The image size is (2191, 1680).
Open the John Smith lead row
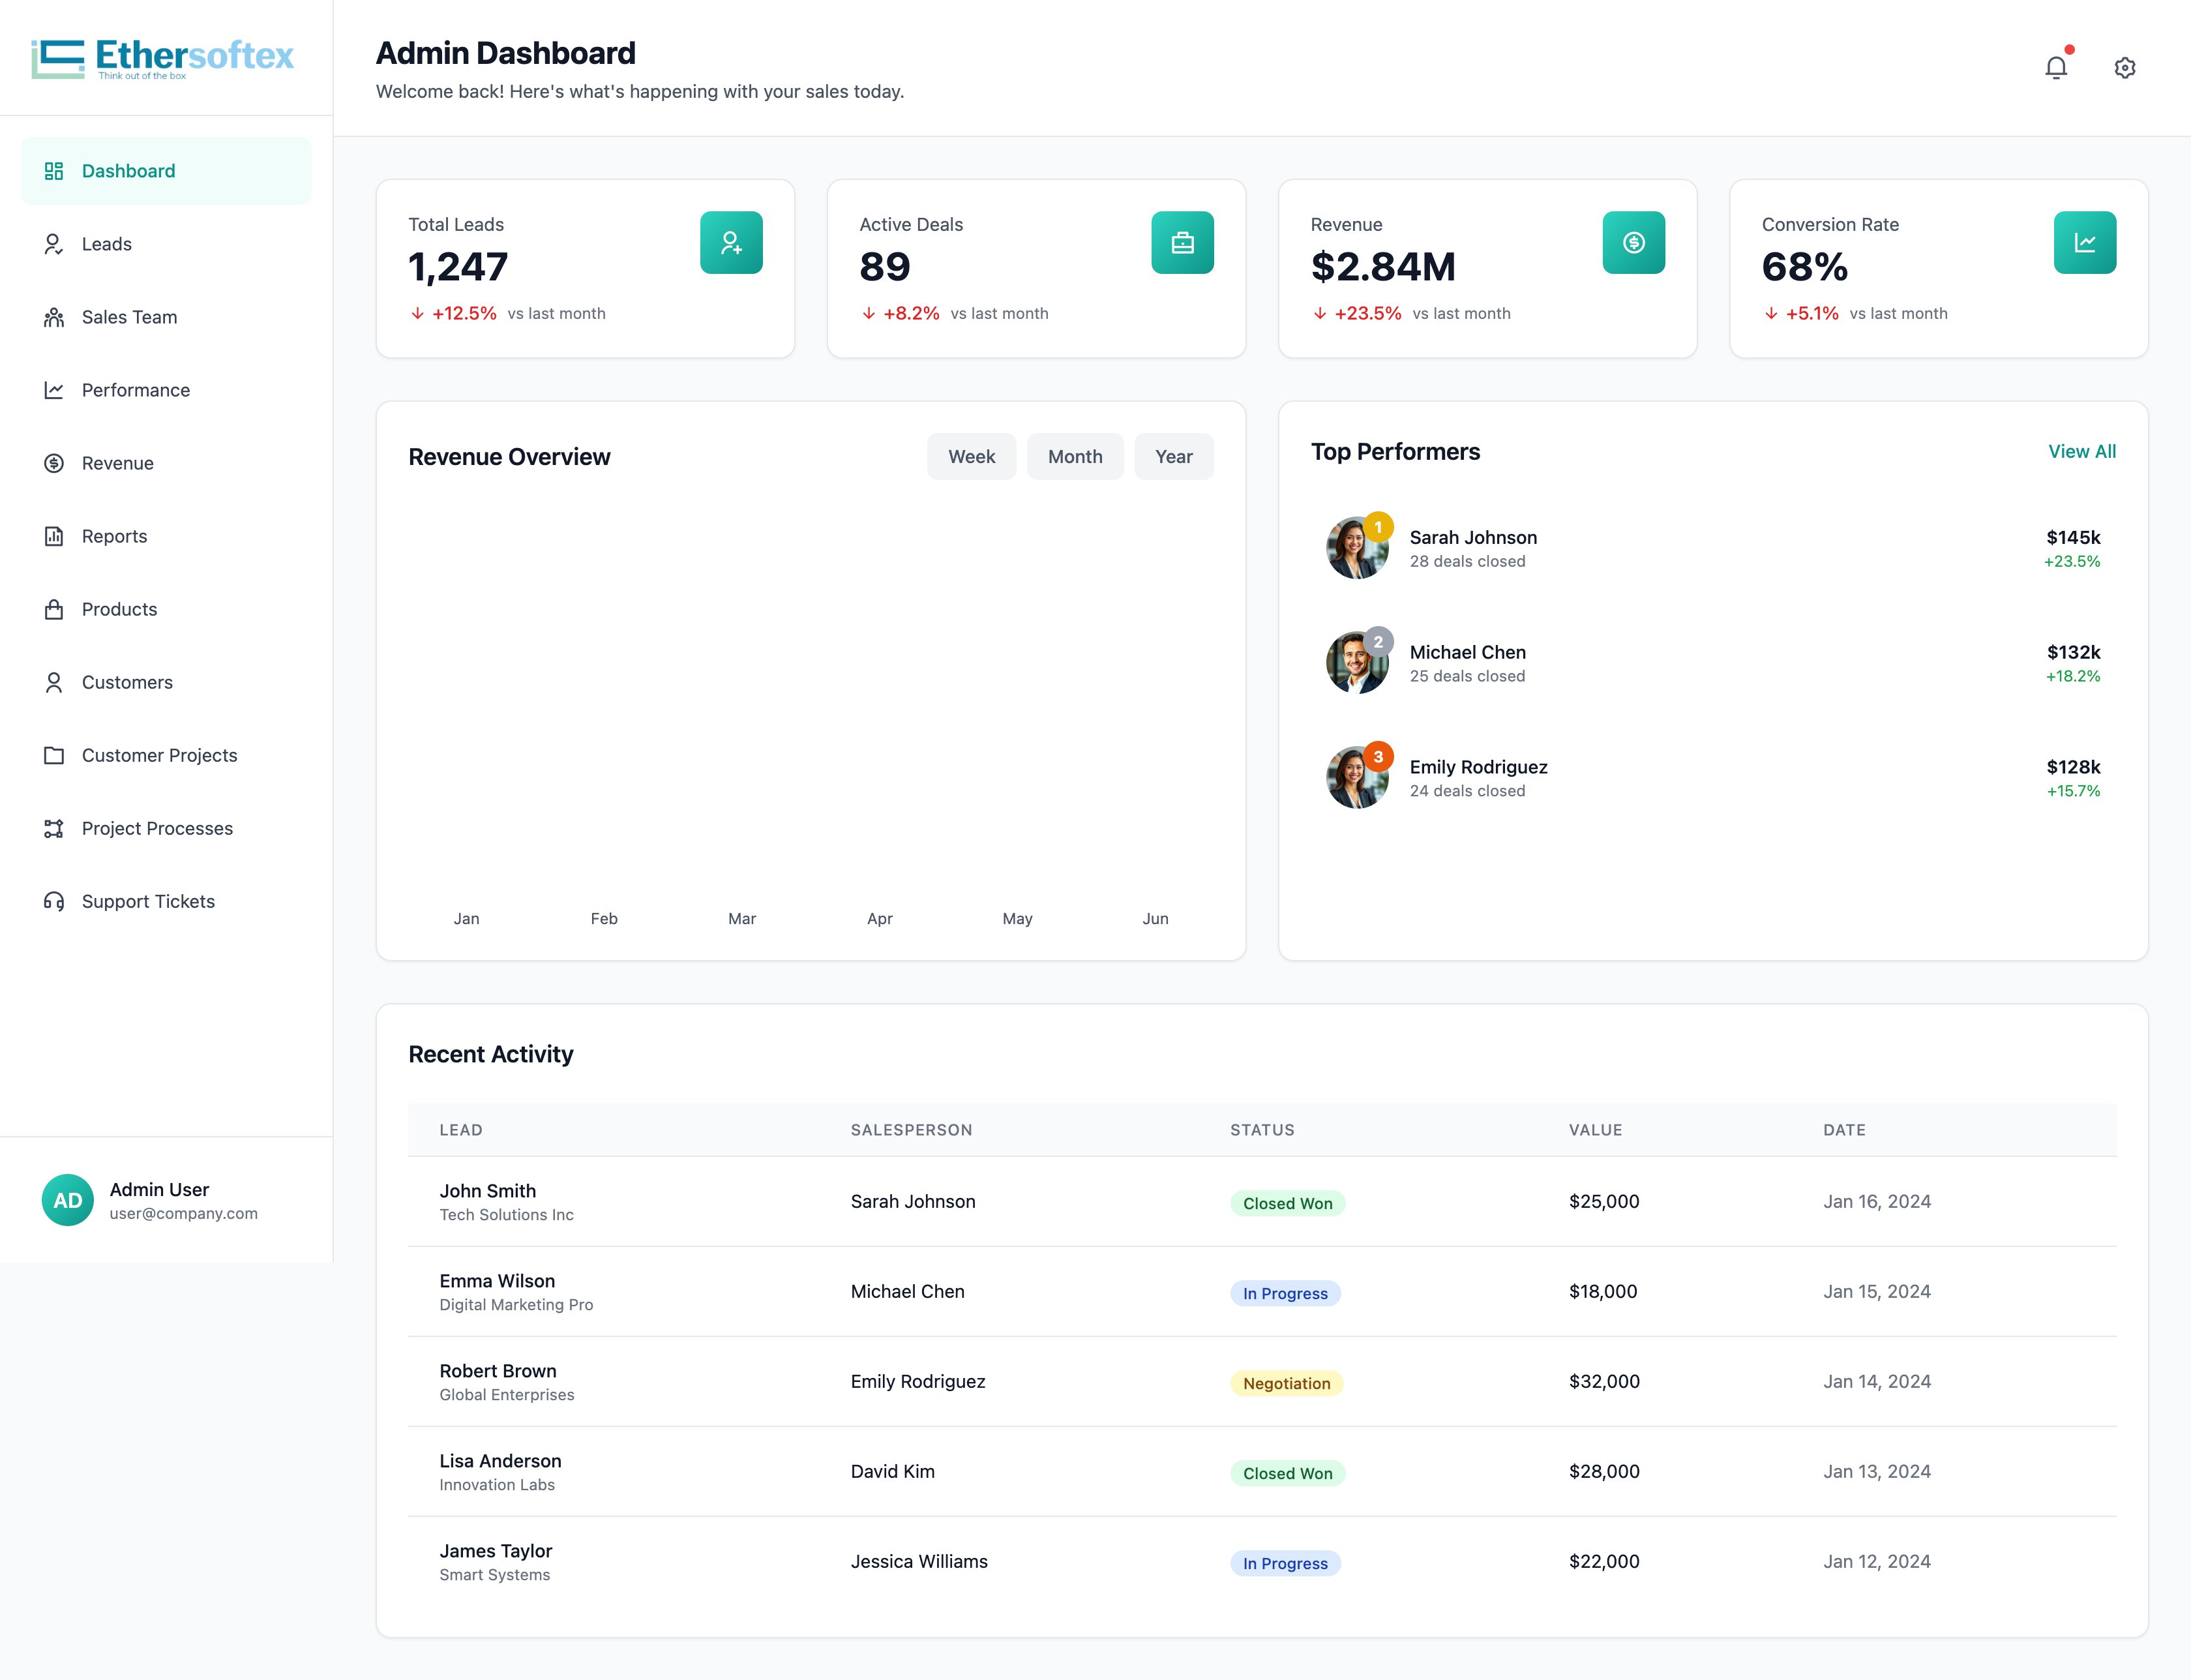[x=1262, y=1201]
